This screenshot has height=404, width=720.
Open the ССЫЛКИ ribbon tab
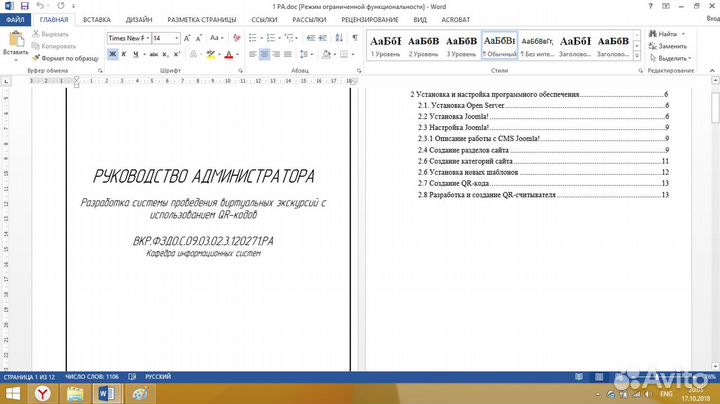[264, 19]
